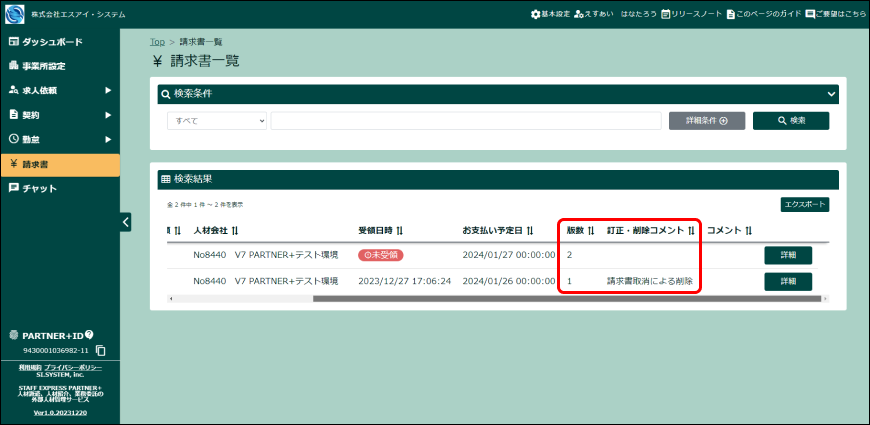Click the 詳細条件 button
The image size is (870, 425).
707,121
